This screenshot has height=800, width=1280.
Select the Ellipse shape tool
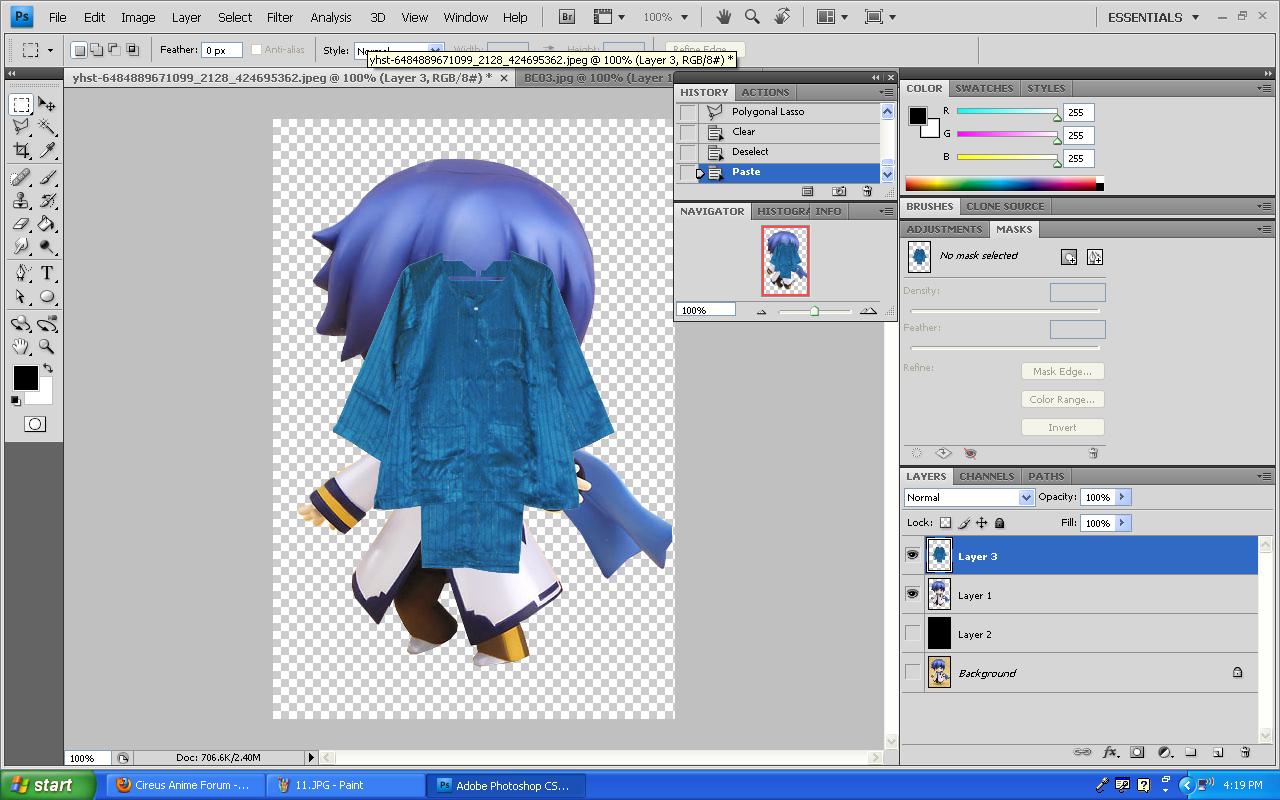pyautogui.click(x=47, y=297)
